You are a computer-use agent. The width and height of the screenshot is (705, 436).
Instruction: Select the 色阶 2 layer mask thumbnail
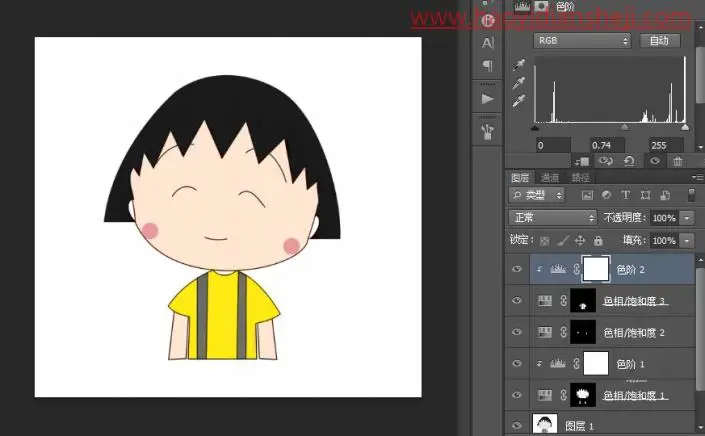596,269
